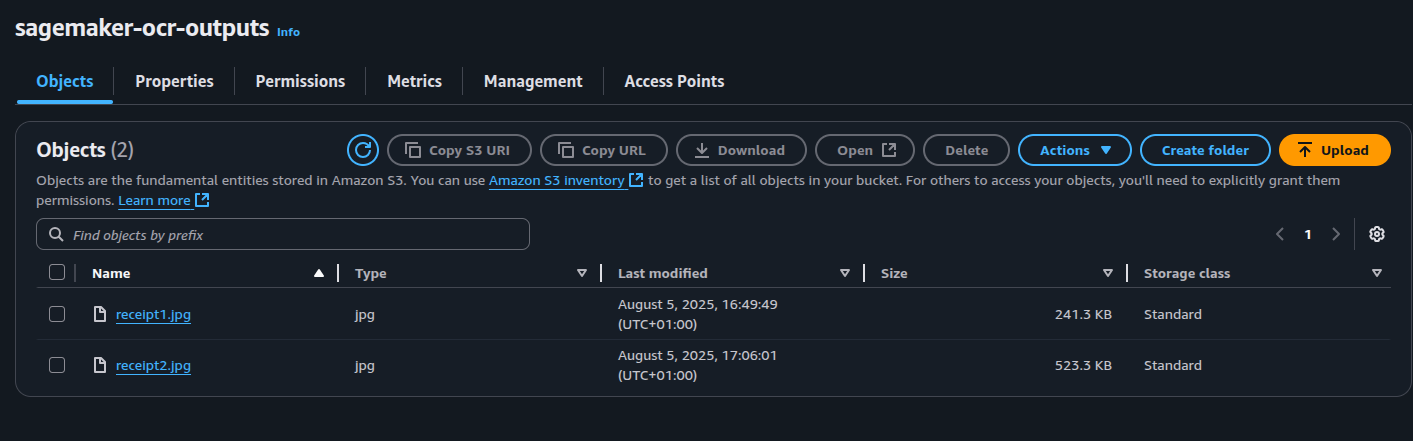Screen dimensions: 1413x441
Task: Select all objects header checkbox
Action: coord(57,272)
